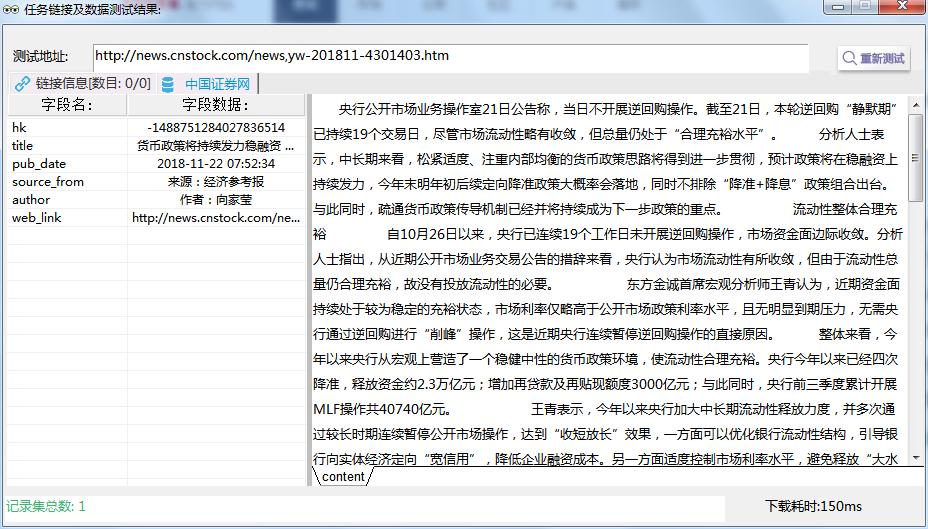Click the title value 货币政策将持续发力稳融资
This screenshot has height=529, width=928.
tap(215, 146)
